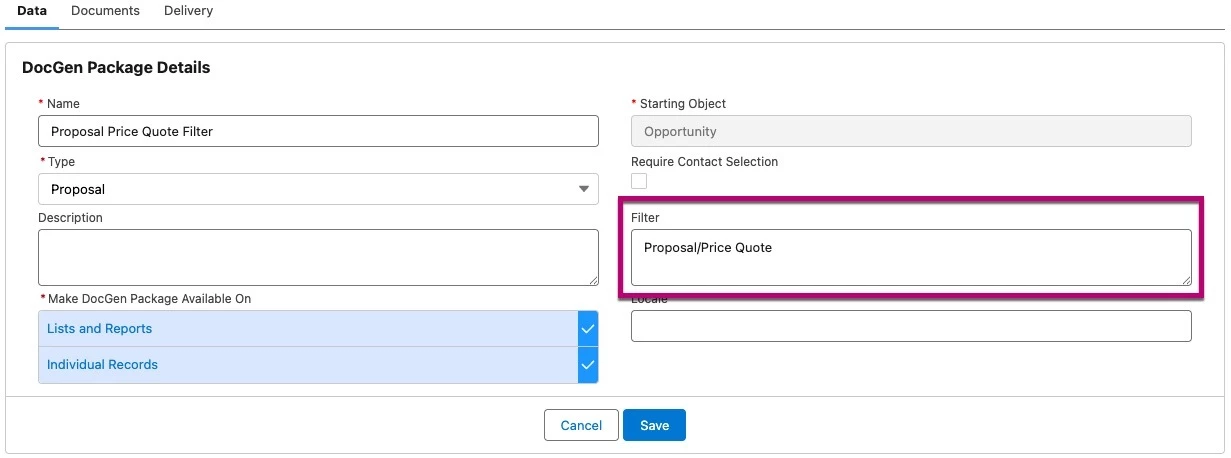Open the Type dropdown arrow
This screenshot has width=1231, height=458.
click(584, 189)
